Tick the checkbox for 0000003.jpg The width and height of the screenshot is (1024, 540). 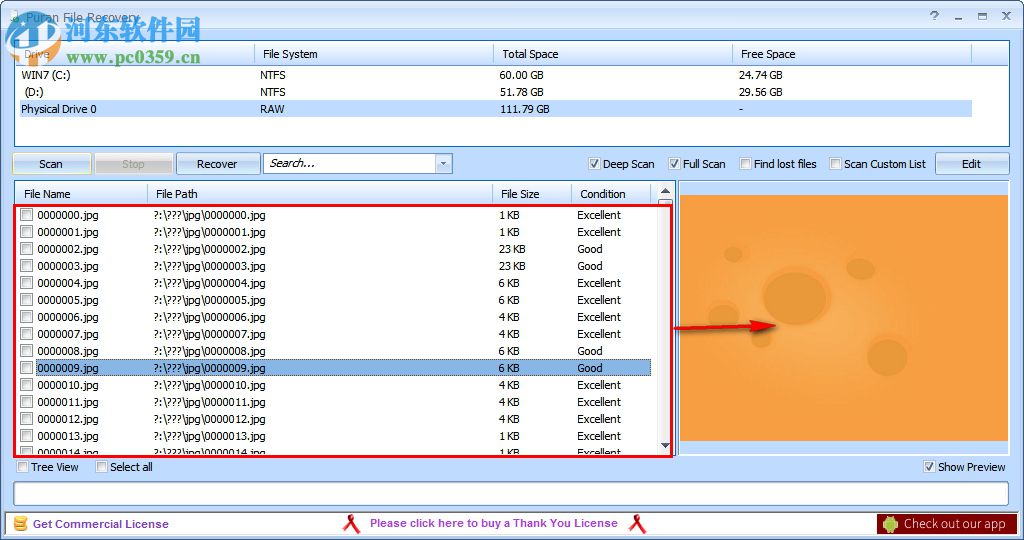click(x=26, y=266)
